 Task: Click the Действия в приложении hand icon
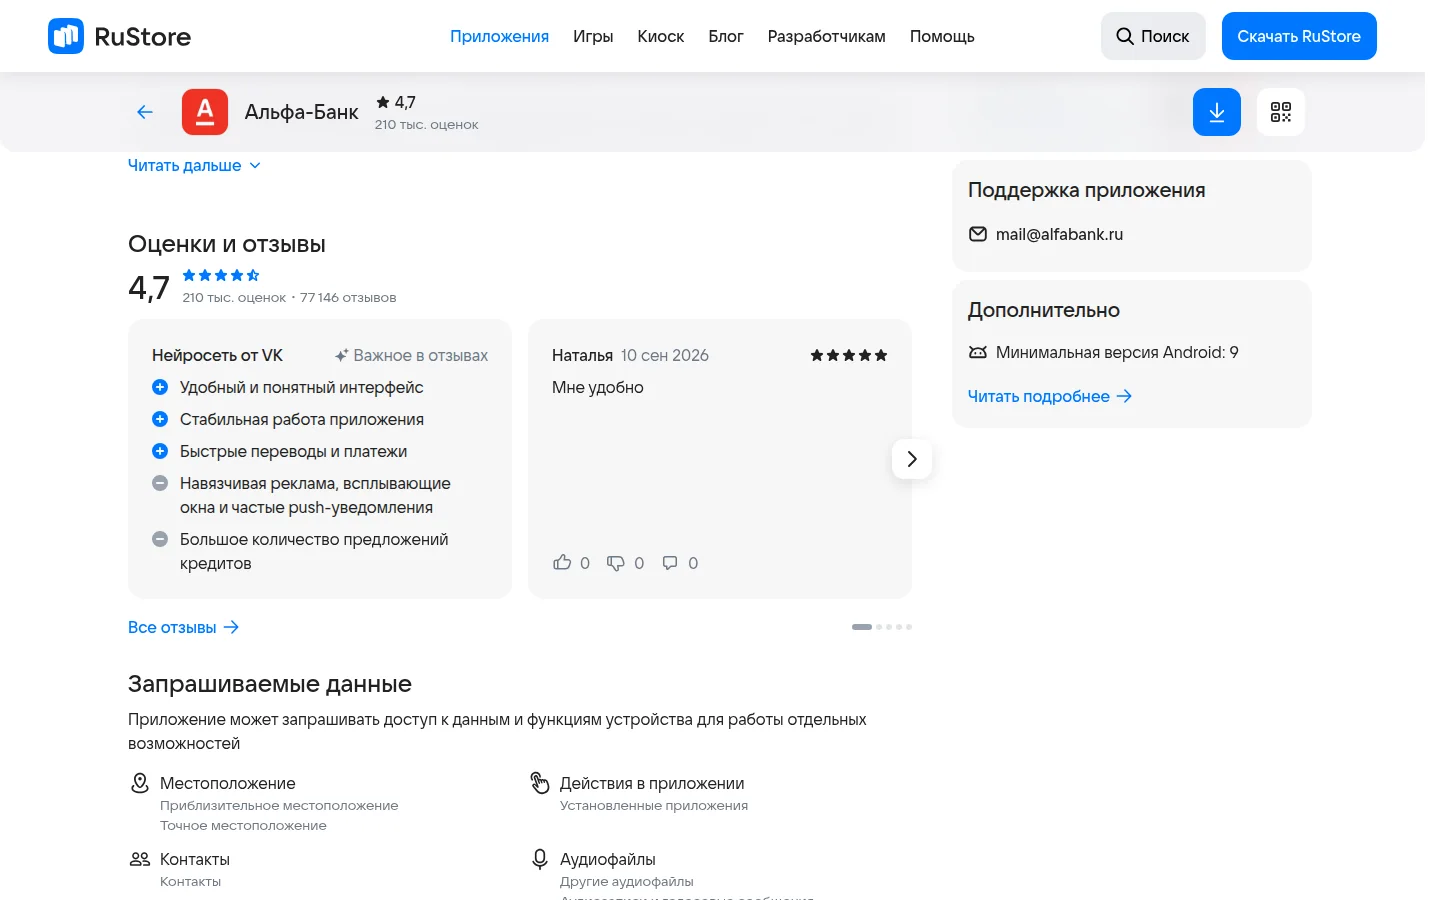tap(540, 783)
